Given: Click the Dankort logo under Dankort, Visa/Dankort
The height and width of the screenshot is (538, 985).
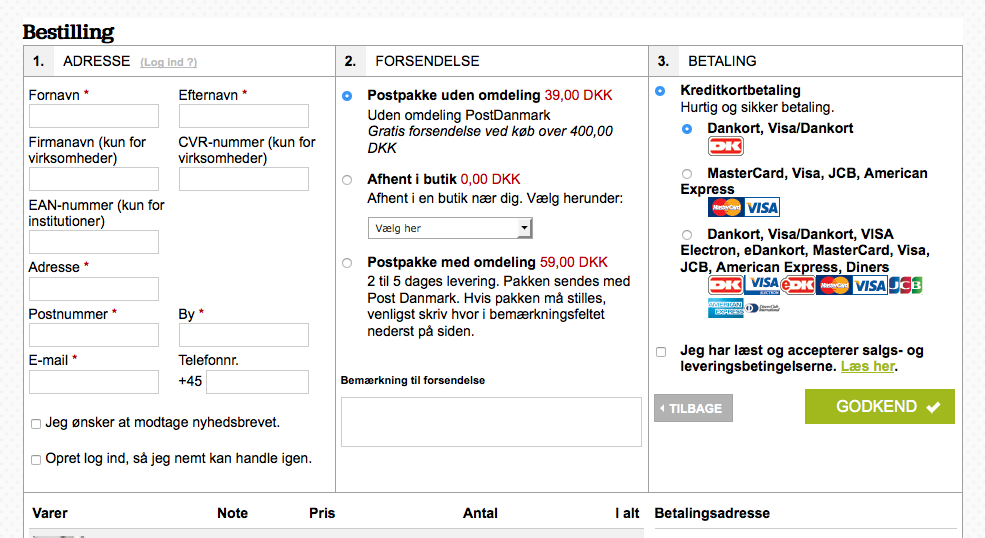Looking at the screenshot, I should (726, 146).
